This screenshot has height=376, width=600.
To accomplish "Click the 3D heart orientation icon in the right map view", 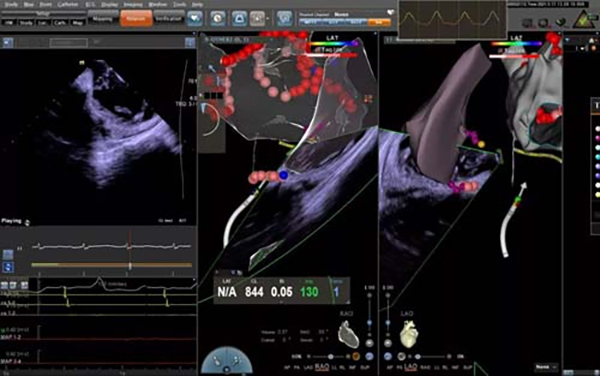I will tap(408, 334).
